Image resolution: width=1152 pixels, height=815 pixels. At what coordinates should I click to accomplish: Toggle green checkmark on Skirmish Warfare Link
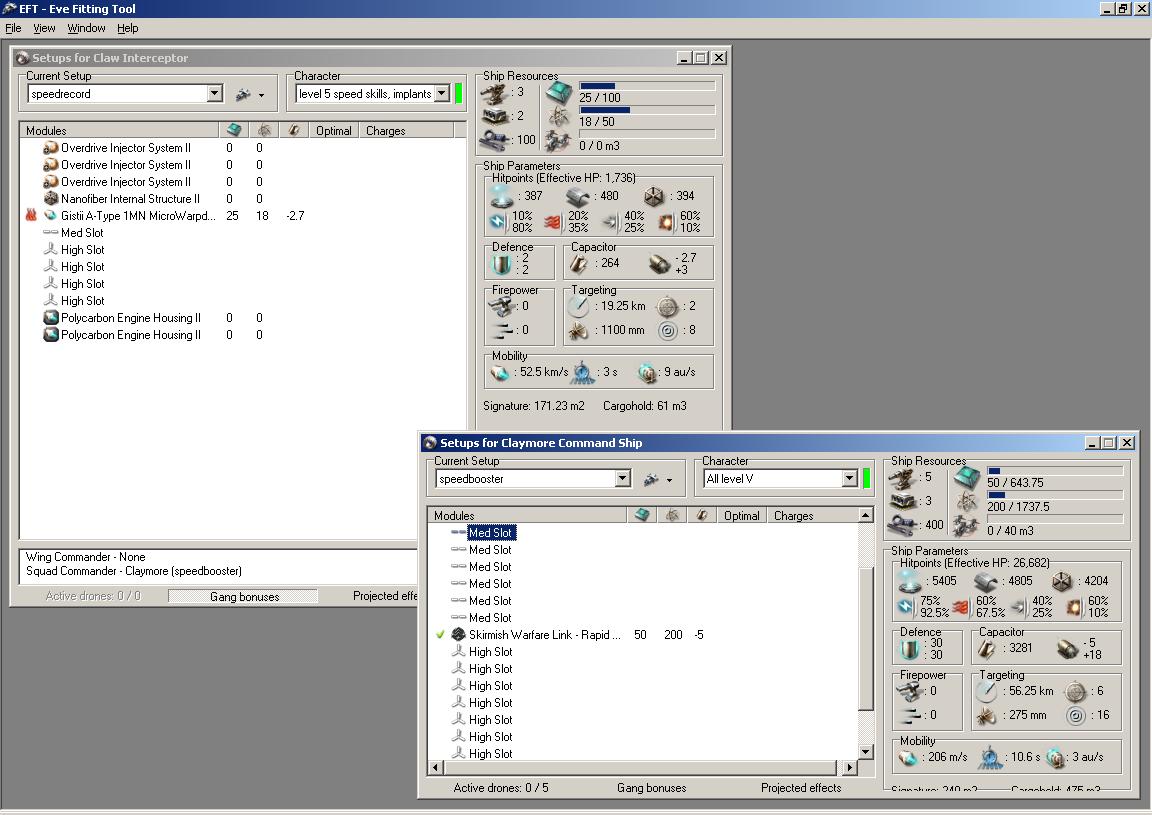[440, 634]
